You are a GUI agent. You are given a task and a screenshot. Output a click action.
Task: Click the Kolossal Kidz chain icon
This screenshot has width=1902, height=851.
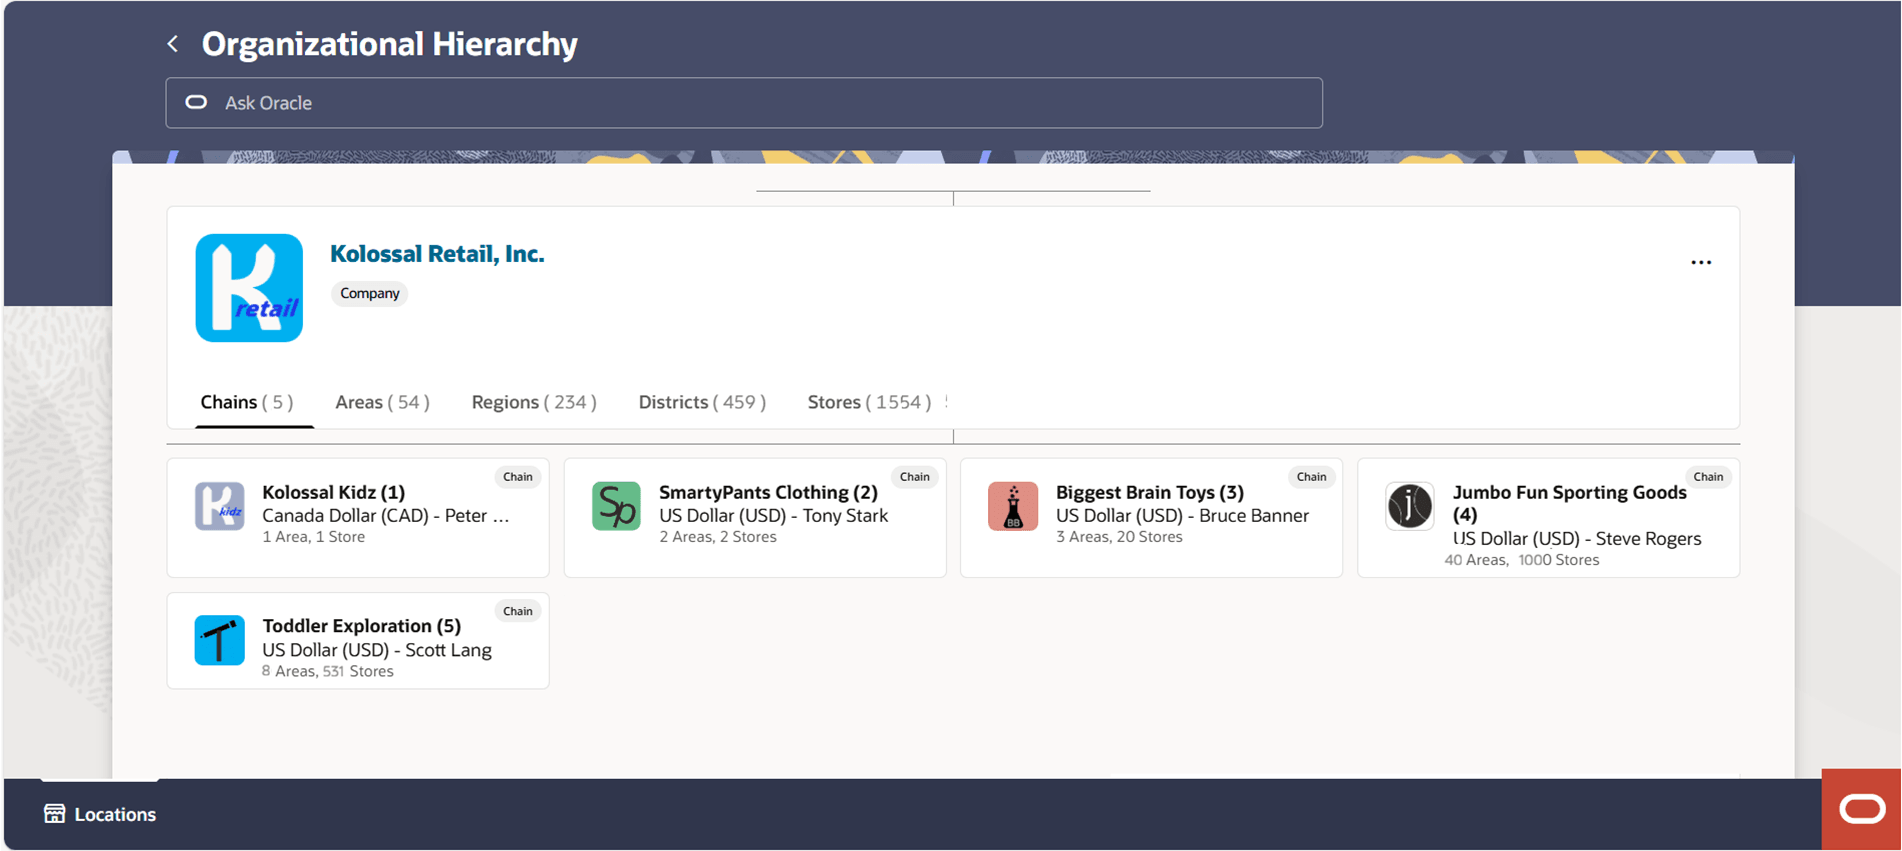click(220, 506)
